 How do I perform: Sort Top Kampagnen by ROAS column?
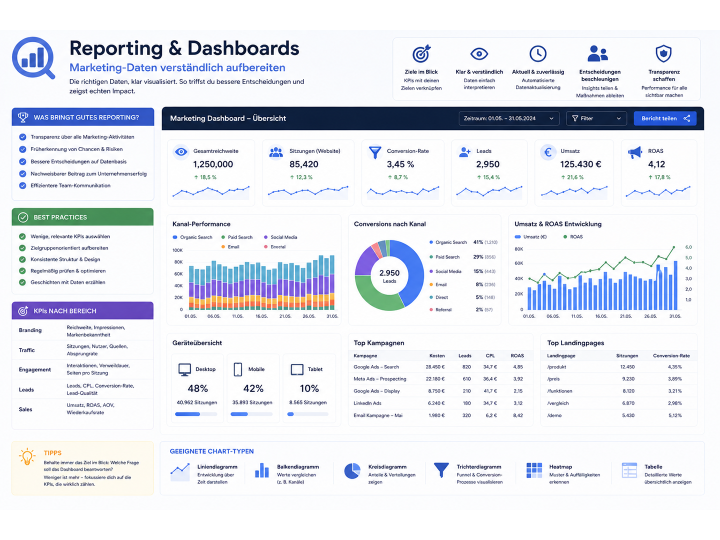[x=517, y=356]
